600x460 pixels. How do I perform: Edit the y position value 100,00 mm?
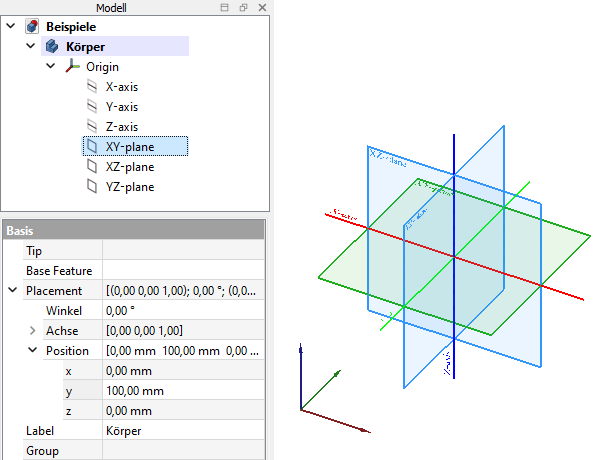tap(183, 391)
